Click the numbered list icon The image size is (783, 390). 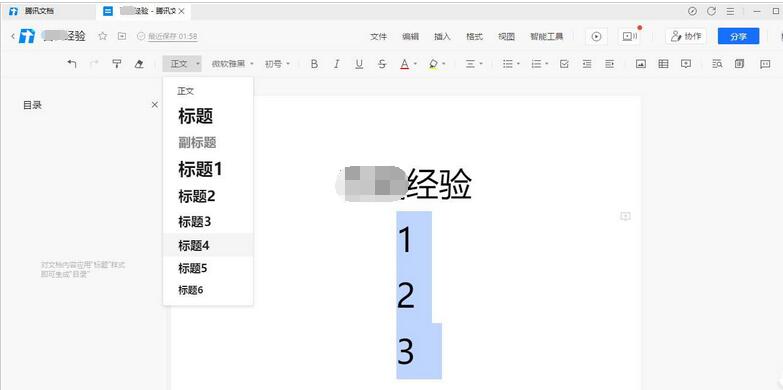[x=536, y=64]
